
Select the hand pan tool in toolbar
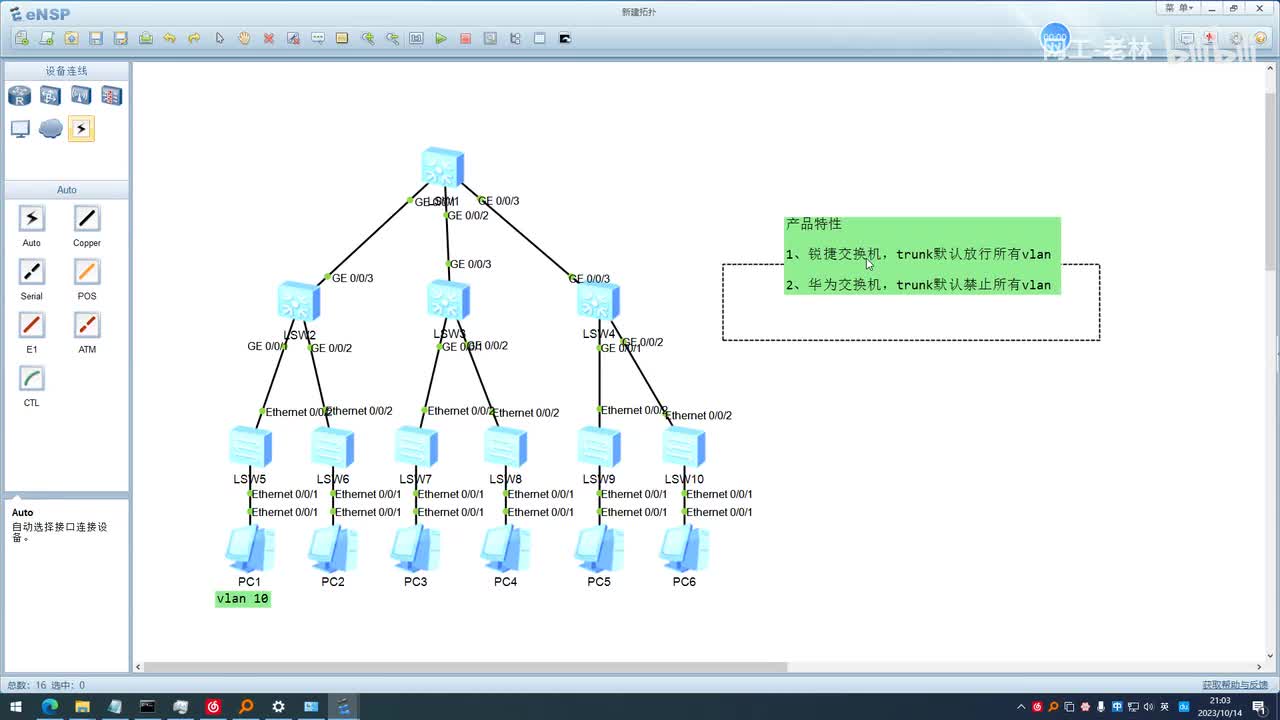click(x=244, y=38)
